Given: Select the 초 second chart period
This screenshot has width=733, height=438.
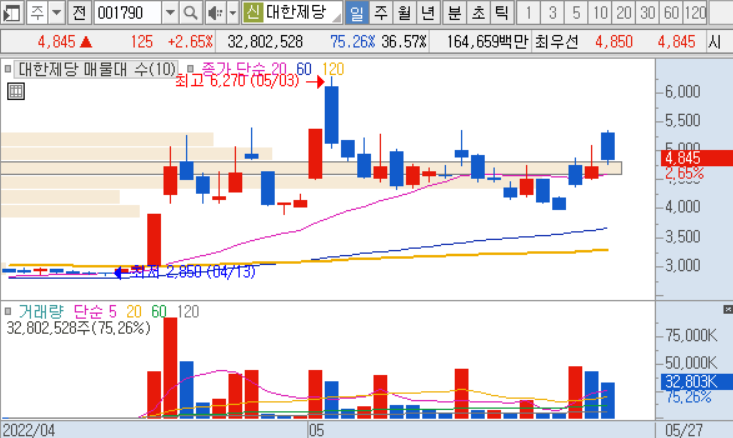Looking at the screenshot, I should point(478,13).
